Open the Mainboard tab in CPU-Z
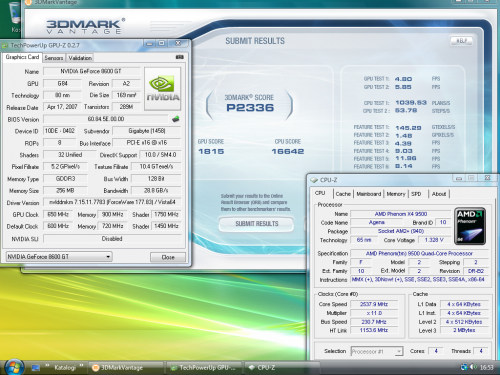500x375 pixels. pyautogui.click(x=368, y=194)
